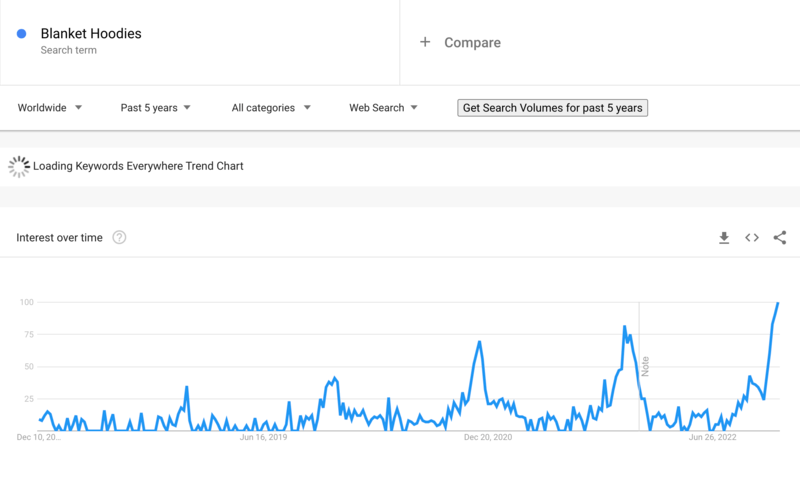Click the Jun 16, 2019 axis label
This screenshot has height=489, width=800.
263,437
